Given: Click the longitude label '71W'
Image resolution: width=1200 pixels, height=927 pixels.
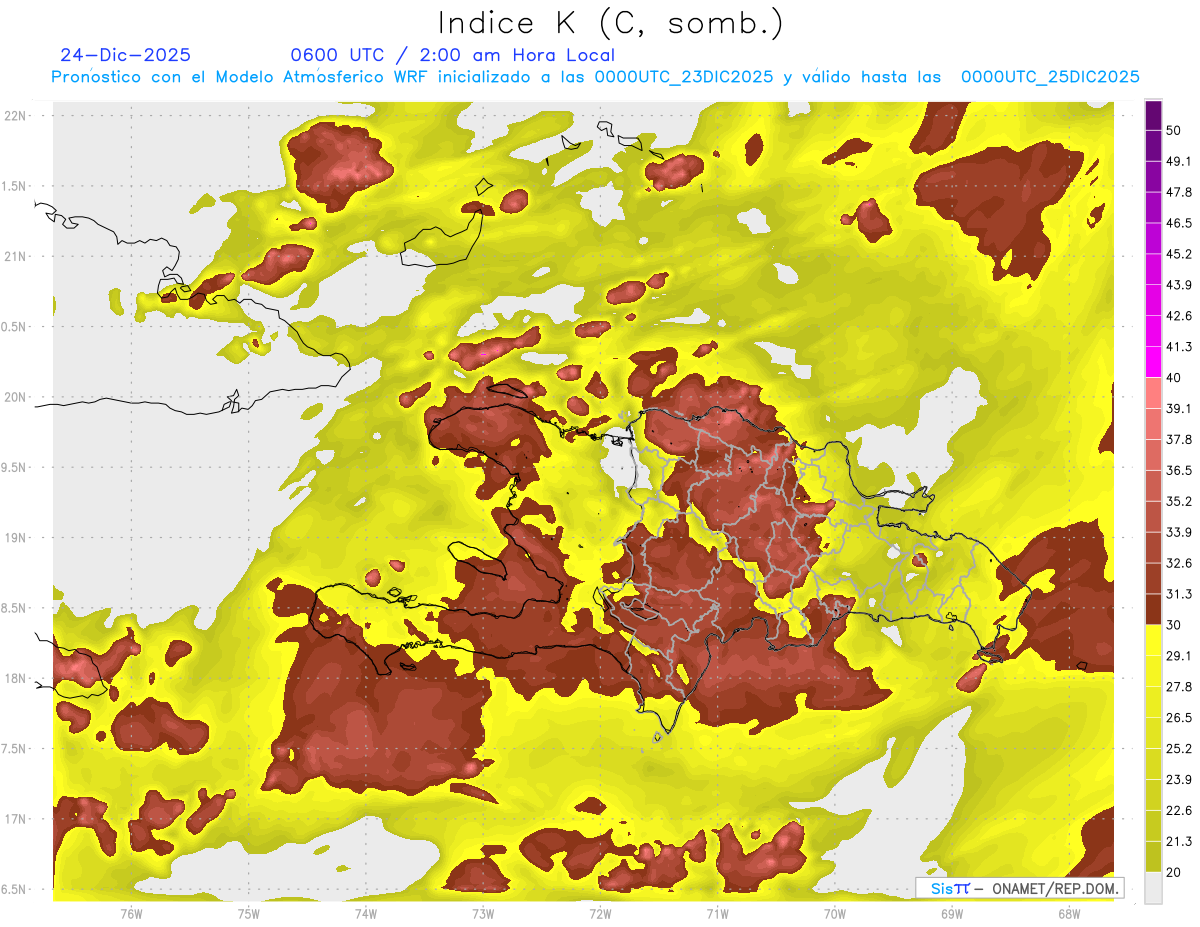Looking at the screenshot, I should click(x=717, y=913).
